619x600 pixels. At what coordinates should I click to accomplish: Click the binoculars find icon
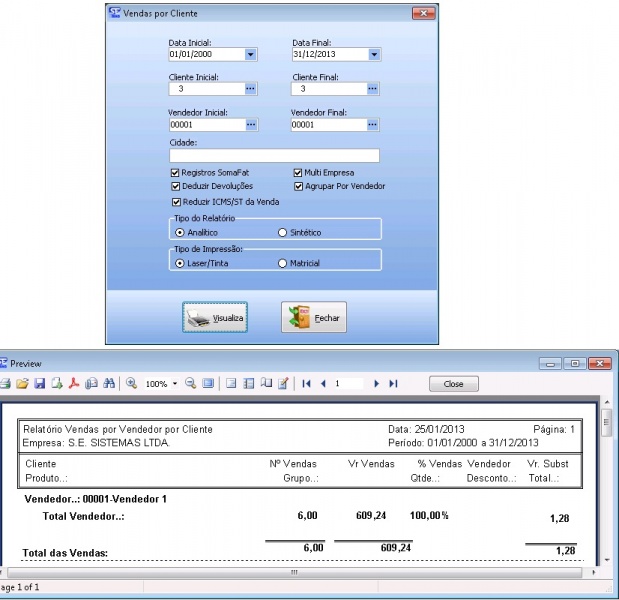[x=107, y=384]
